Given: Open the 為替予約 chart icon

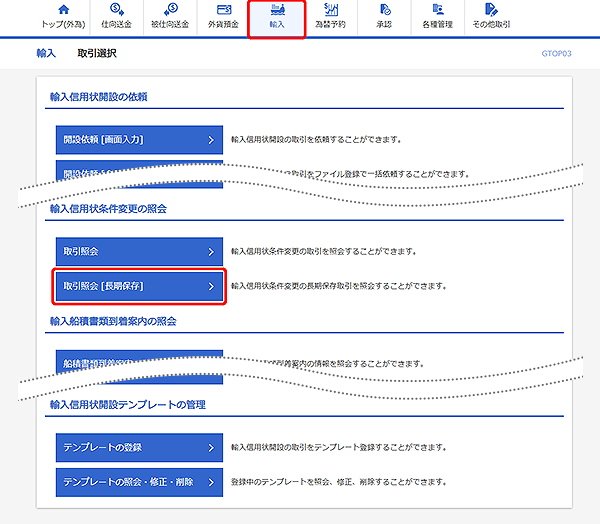Looking at the screenshot, I should click(x=331, y=9).
